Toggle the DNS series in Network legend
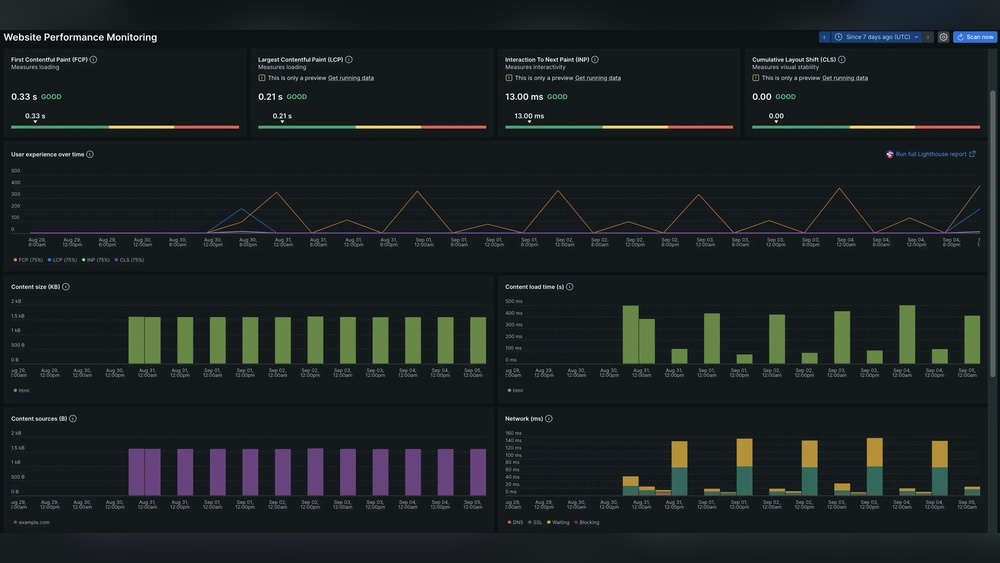The width and height of the screenshot is (1000, 563). point(516,522)
